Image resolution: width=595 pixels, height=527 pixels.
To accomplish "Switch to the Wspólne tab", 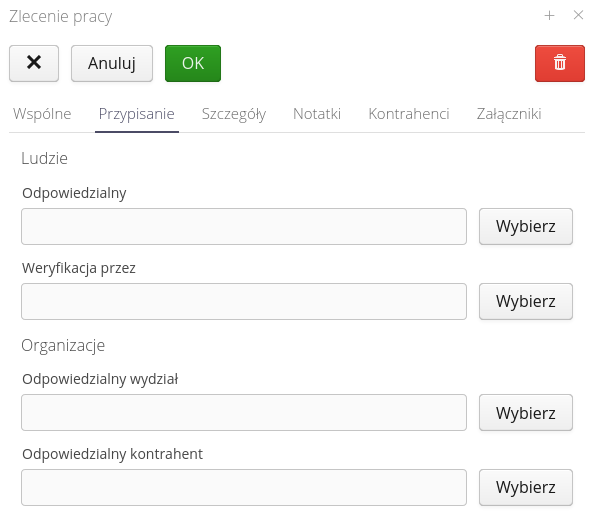I will click(x=42, y=114).
